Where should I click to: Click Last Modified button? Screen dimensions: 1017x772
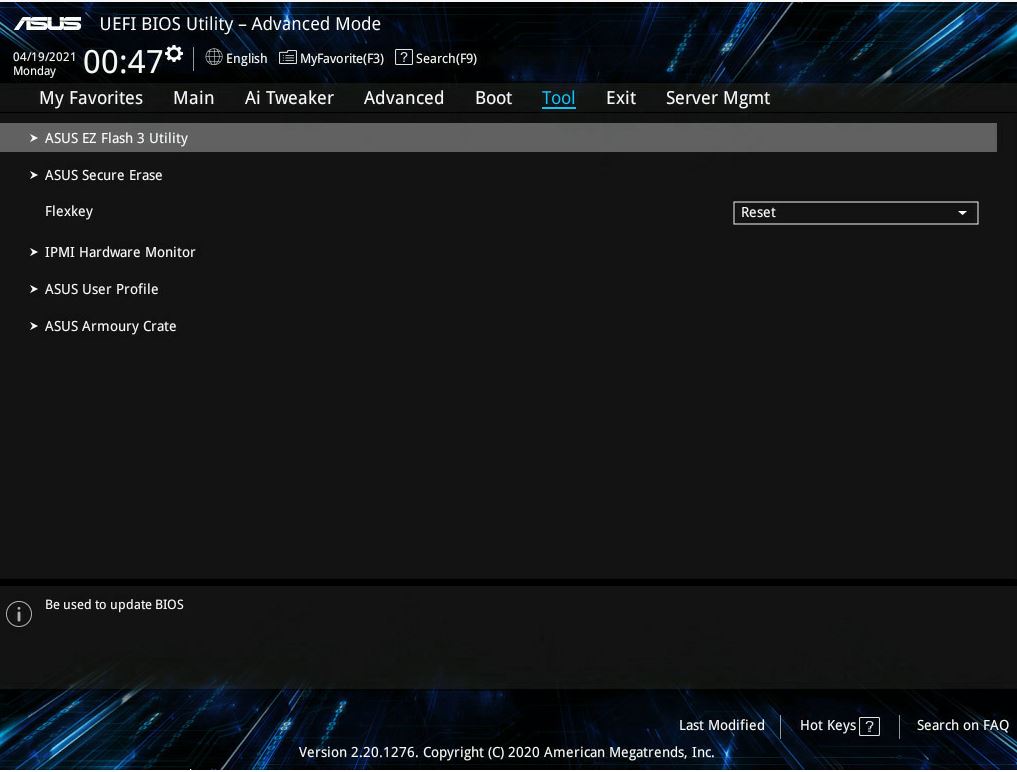(721, 725)
